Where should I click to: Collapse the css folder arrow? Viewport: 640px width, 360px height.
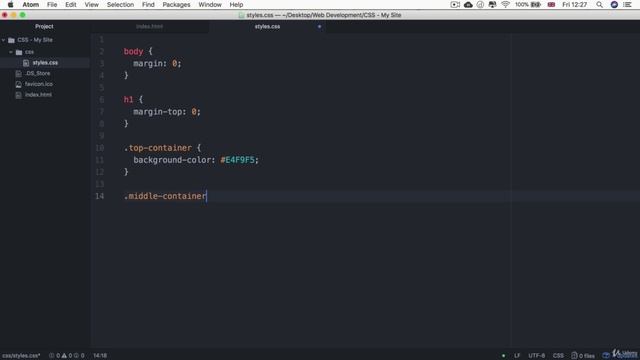click(x=11, y=52)
